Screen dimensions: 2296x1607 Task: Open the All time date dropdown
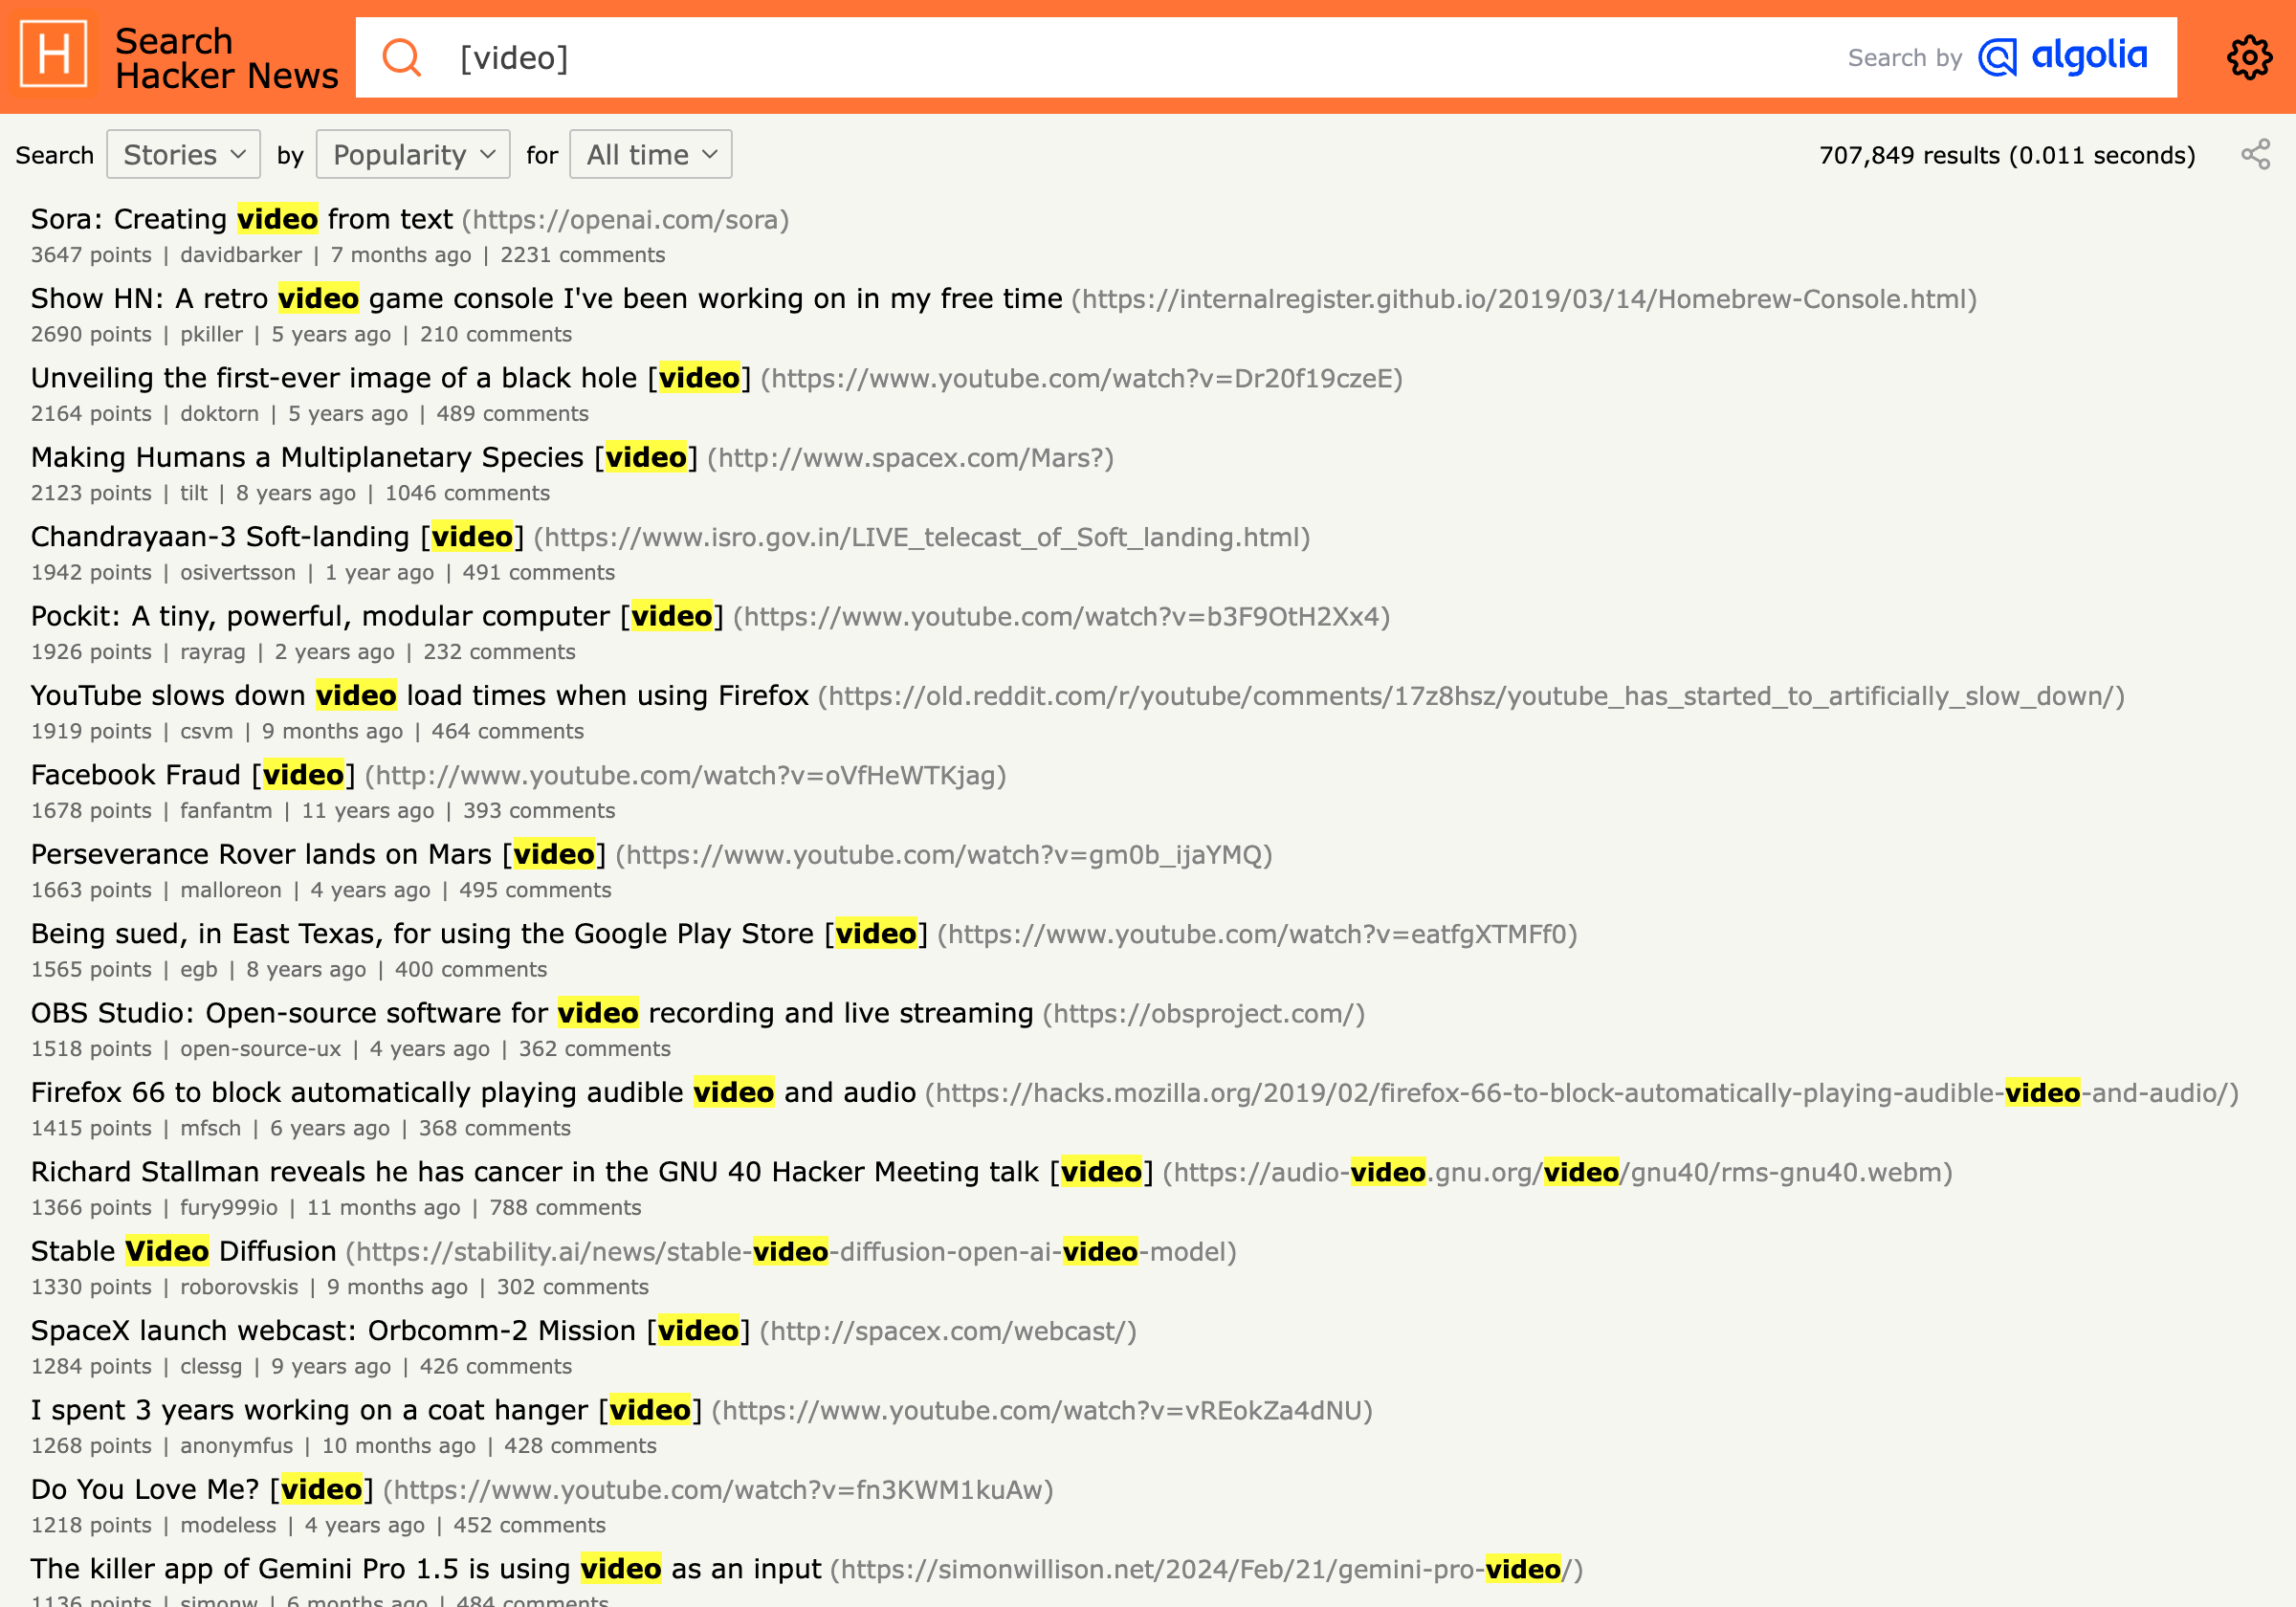click(x=651, y=155)
